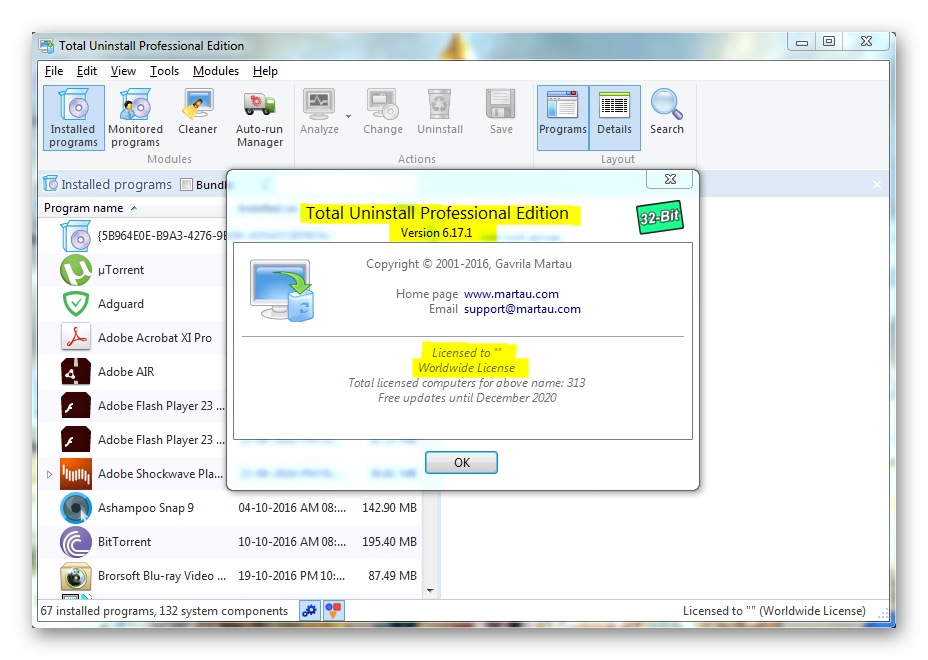This screenshot has height=660, width=928.
Task: Select the µTorrent program name
Action: [x=121, y=270]
